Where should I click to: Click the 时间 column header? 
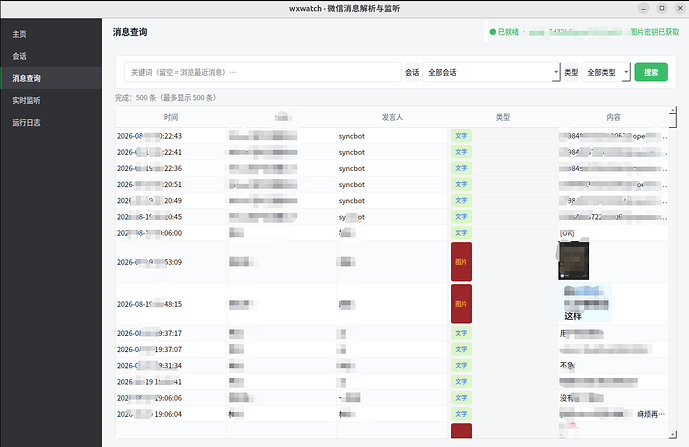(171, 117)
